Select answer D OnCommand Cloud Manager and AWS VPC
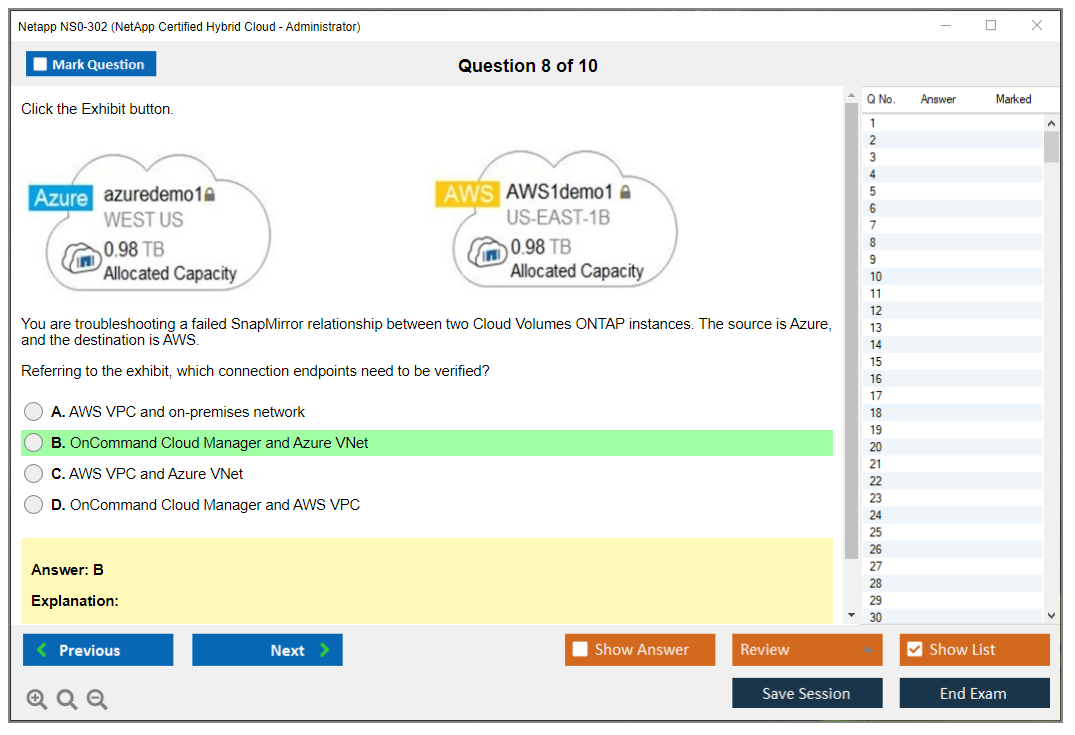The image size is (1075, 735). coord(34,505)
